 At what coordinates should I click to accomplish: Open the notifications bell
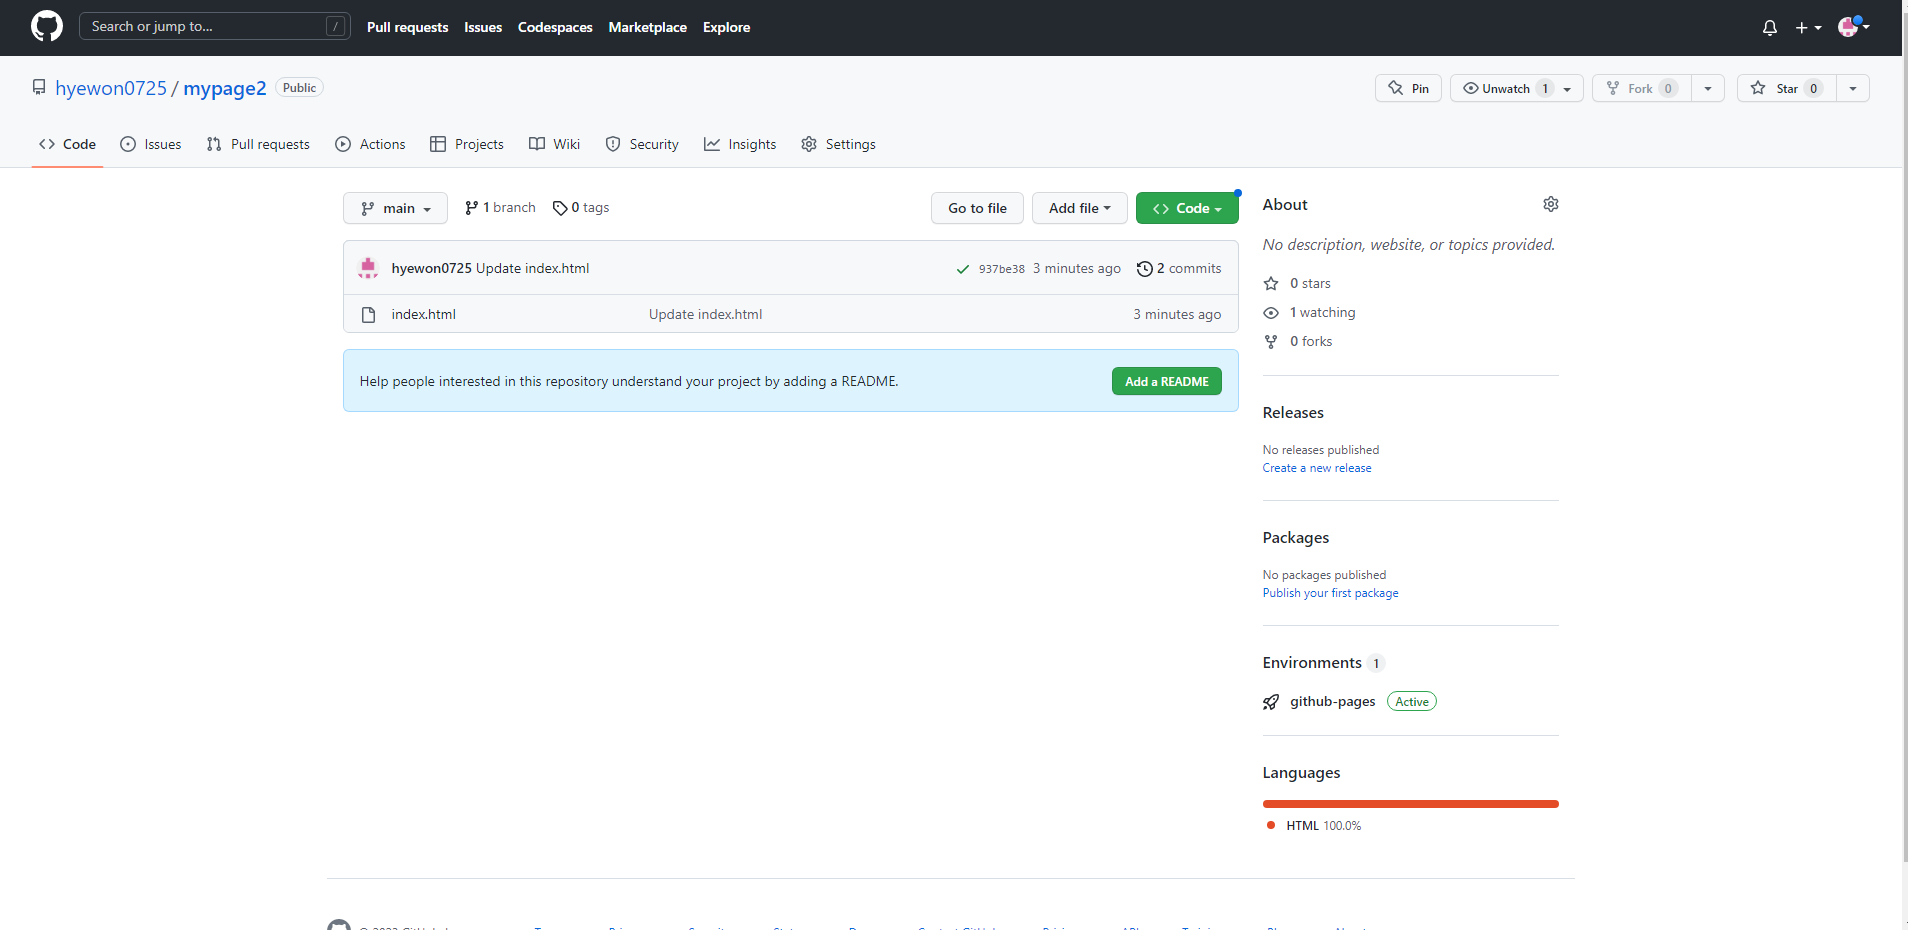coord(1770,28)
